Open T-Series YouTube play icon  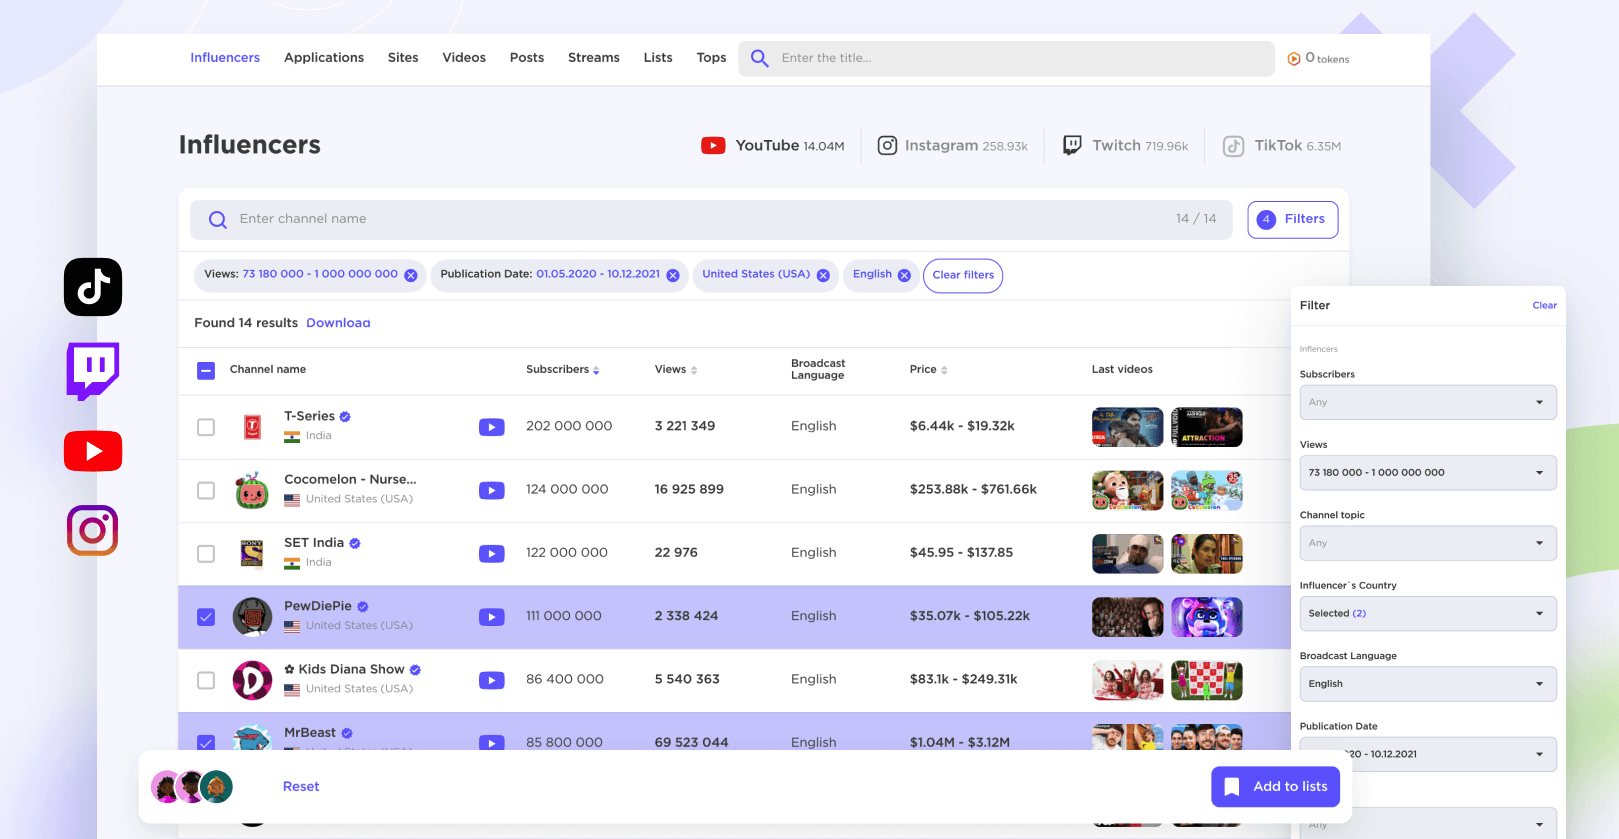coord(492,427)
